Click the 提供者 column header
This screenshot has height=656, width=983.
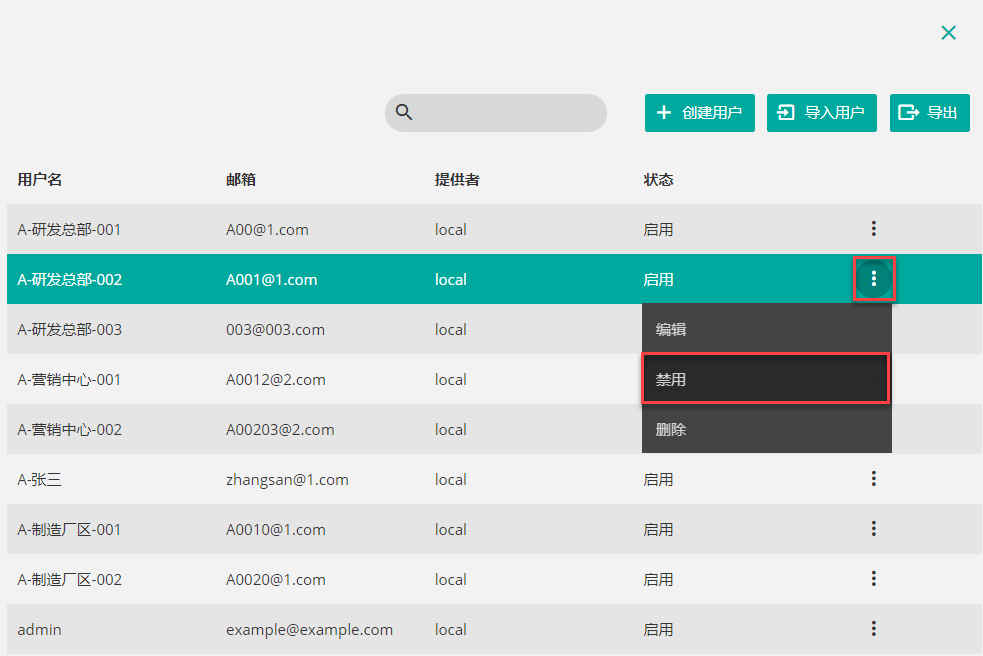457,180
